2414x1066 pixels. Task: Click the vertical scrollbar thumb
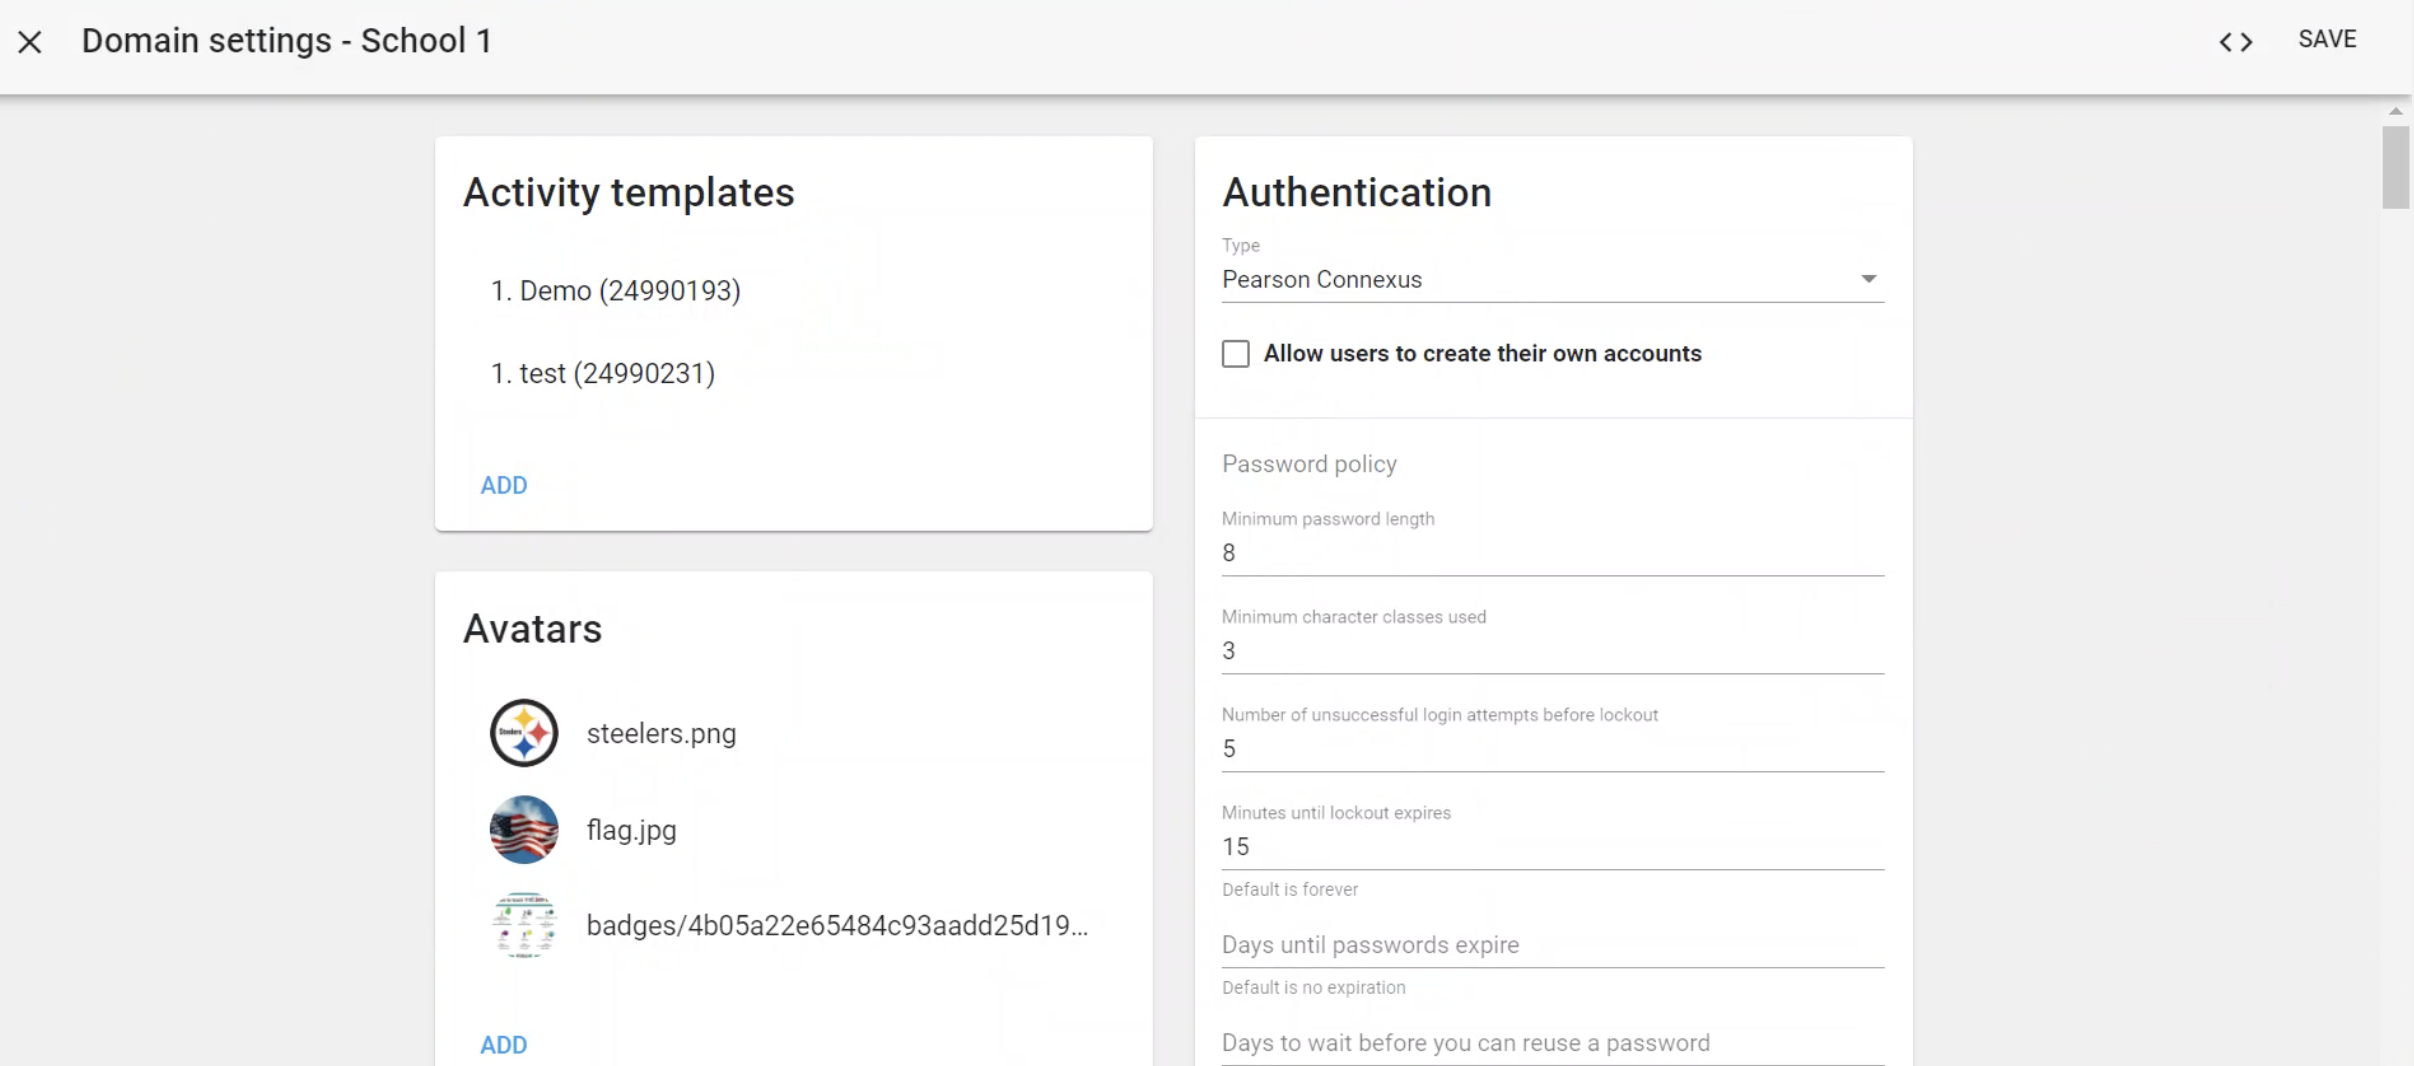(2395, 167)
